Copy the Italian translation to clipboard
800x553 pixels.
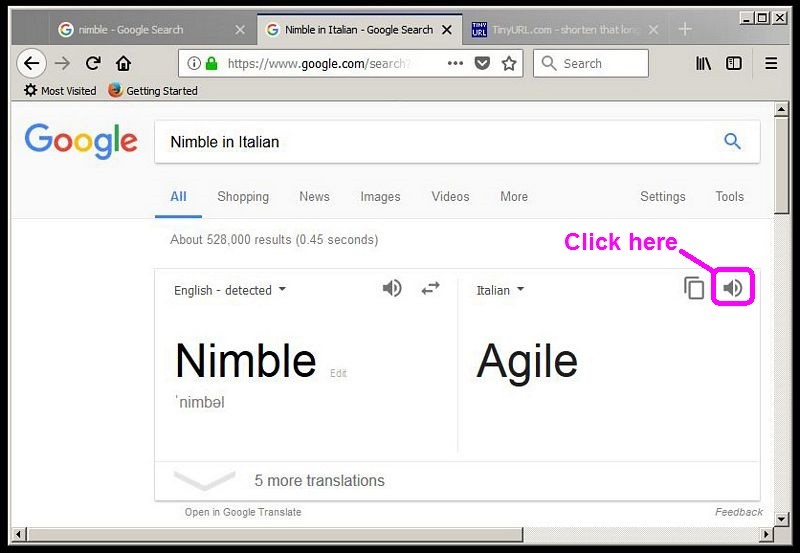[x=694, y=288]
